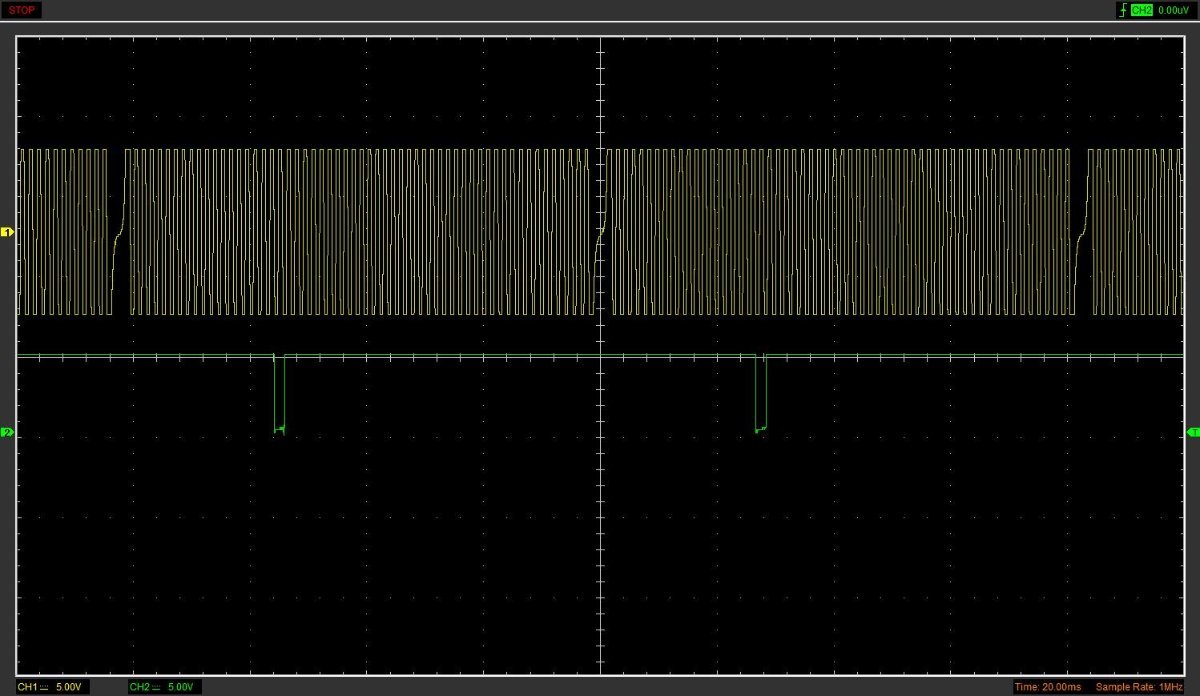Select the green CH2 ground marker
This screenshot has height=696, width=1200.
click(7, 433)
